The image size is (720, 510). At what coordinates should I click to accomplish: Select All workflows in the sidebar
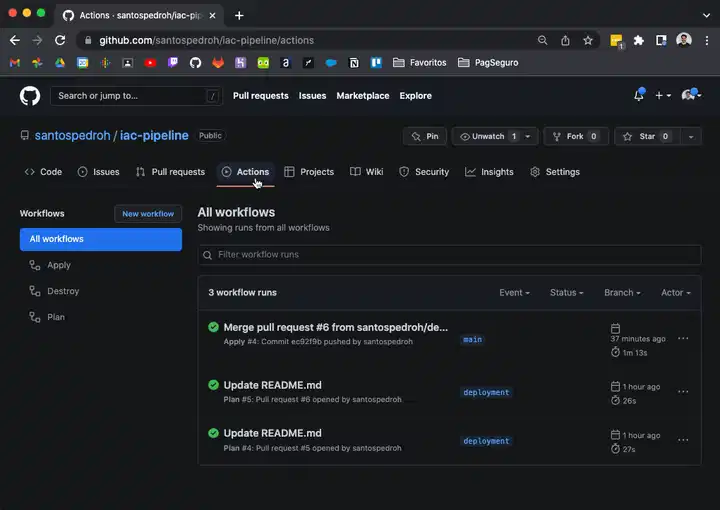(x=101, y=239)
